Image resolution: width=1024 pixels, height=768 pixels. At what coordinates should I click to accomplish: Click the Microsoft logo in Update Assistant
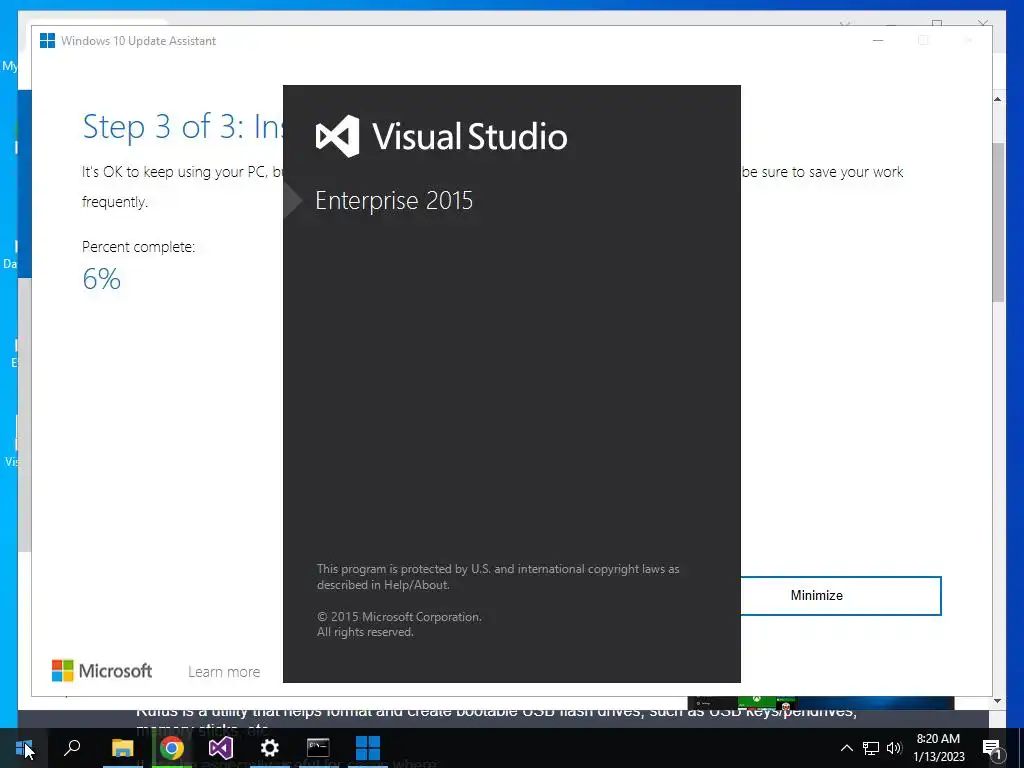pyautogui.click(x=102, y=671)
